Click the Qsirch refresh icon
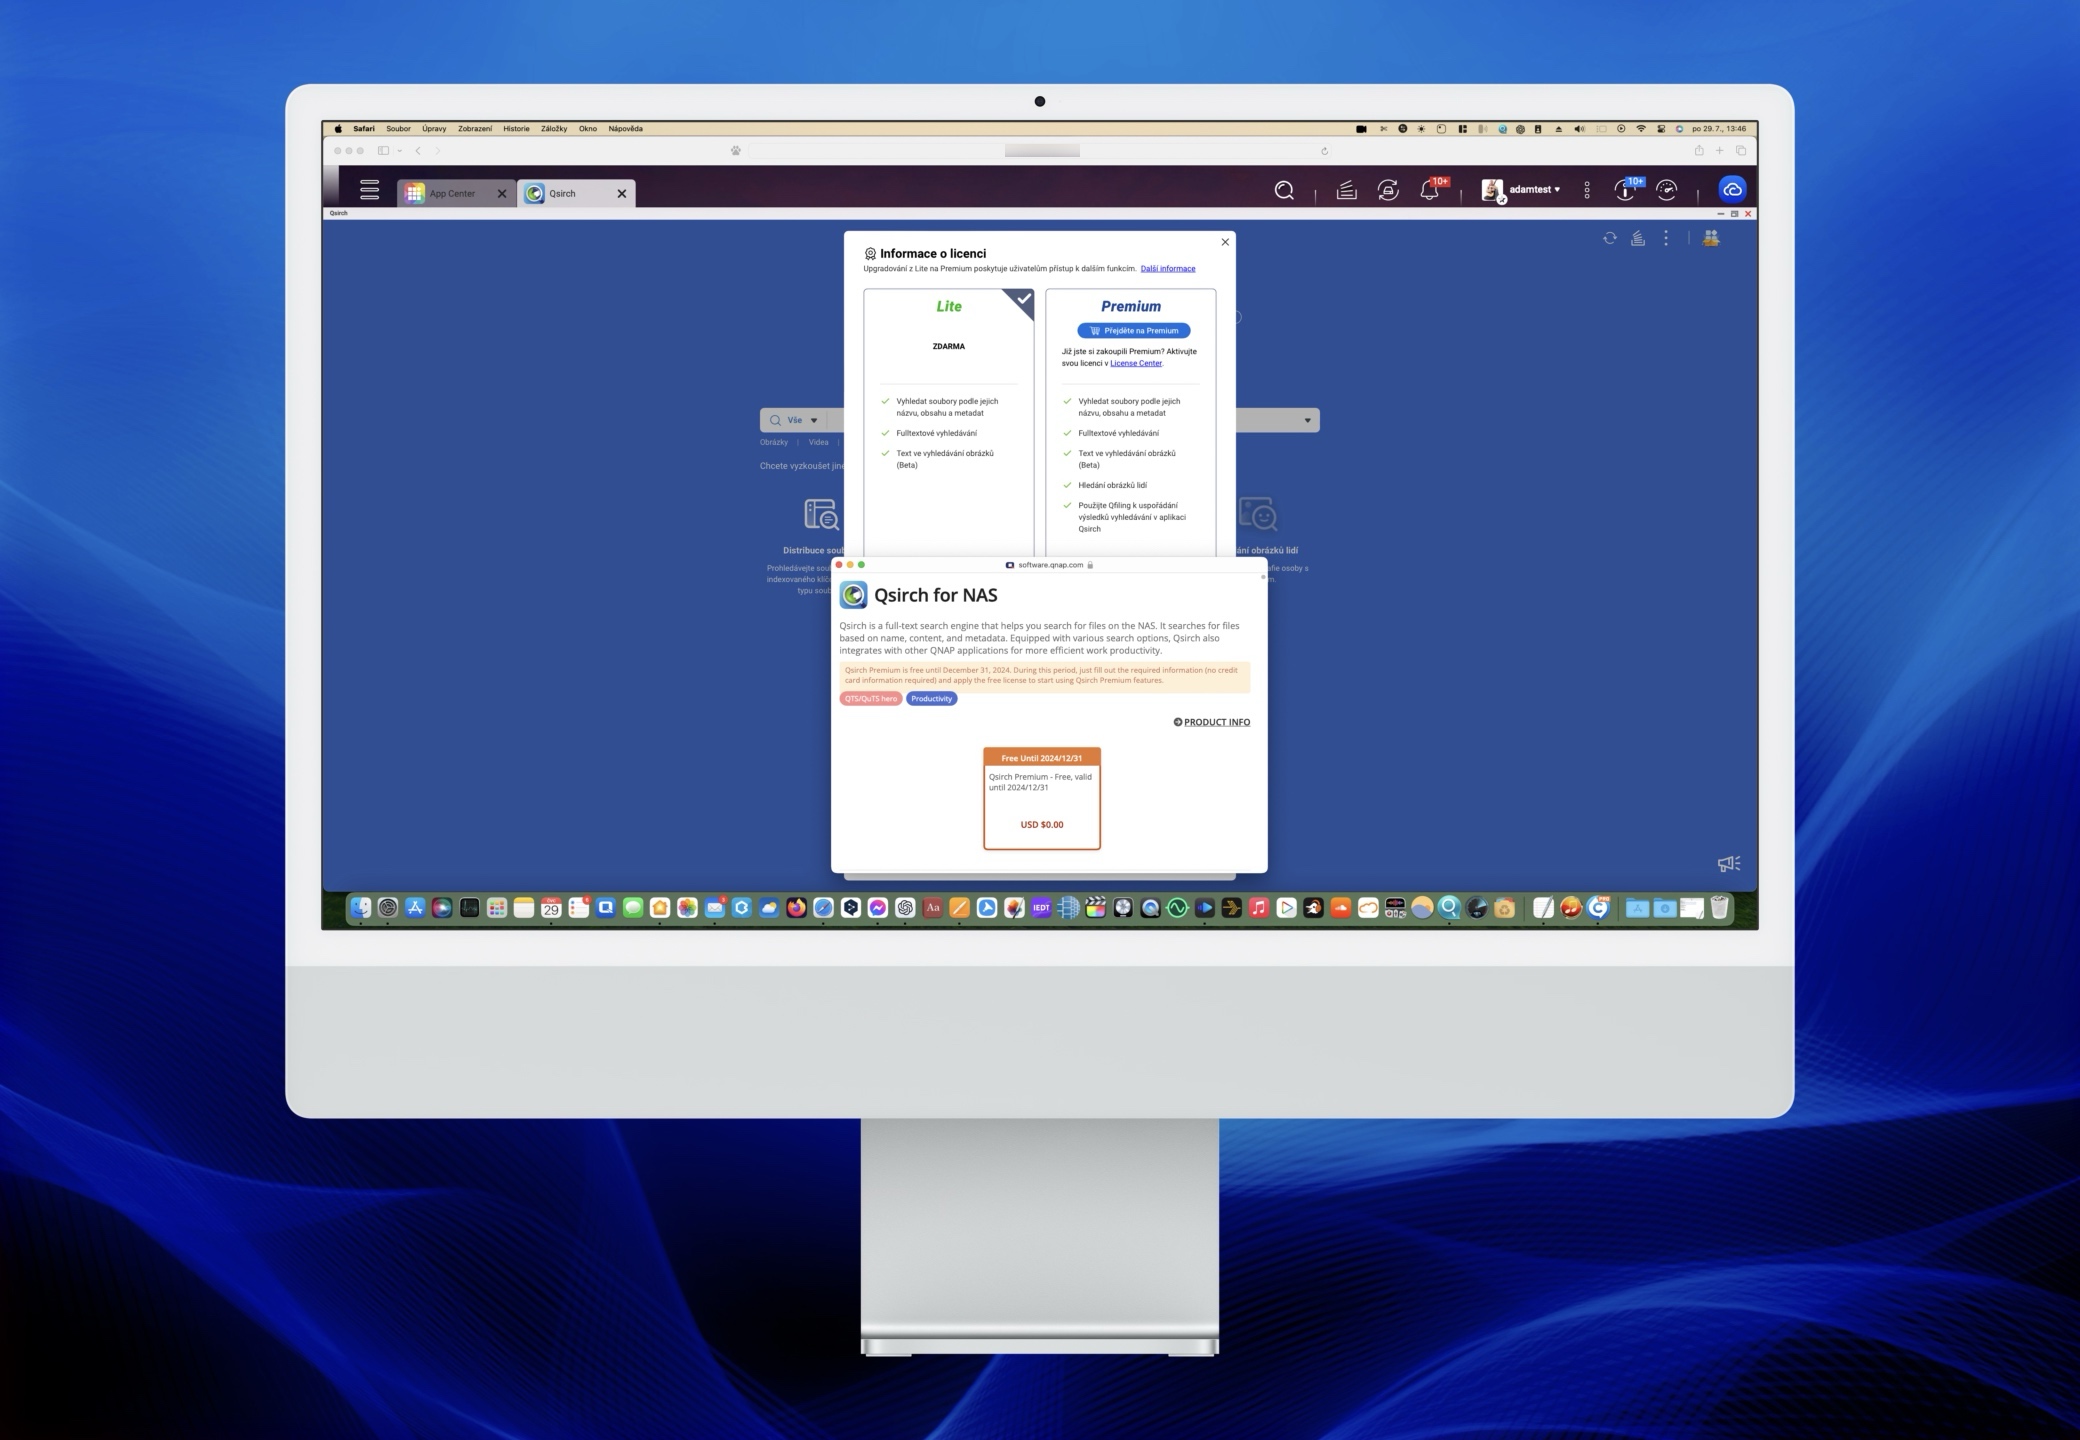2080x1440 pixels. coord(1609,238)
